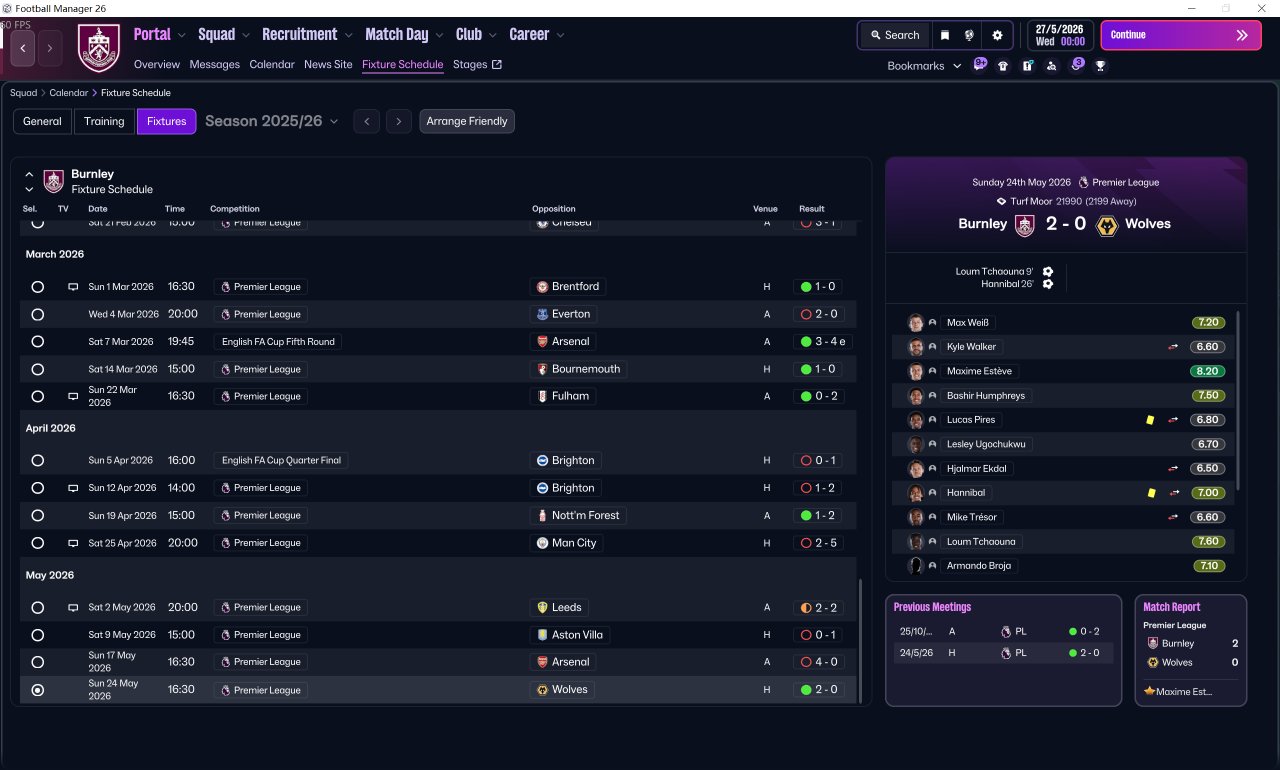Image resolution: width=1280 pixels, height=770 pixels.
Task: Click the fixture list vertical scrollbar
Action: click(860, 642)
